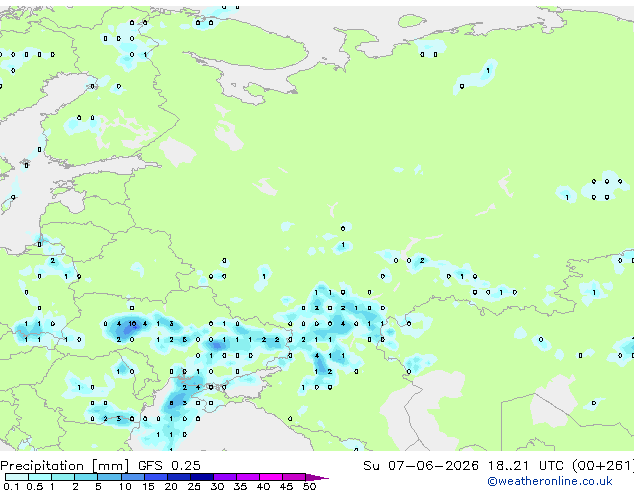Click the '(00+261)' forecast offset text

tap(603, 466)
